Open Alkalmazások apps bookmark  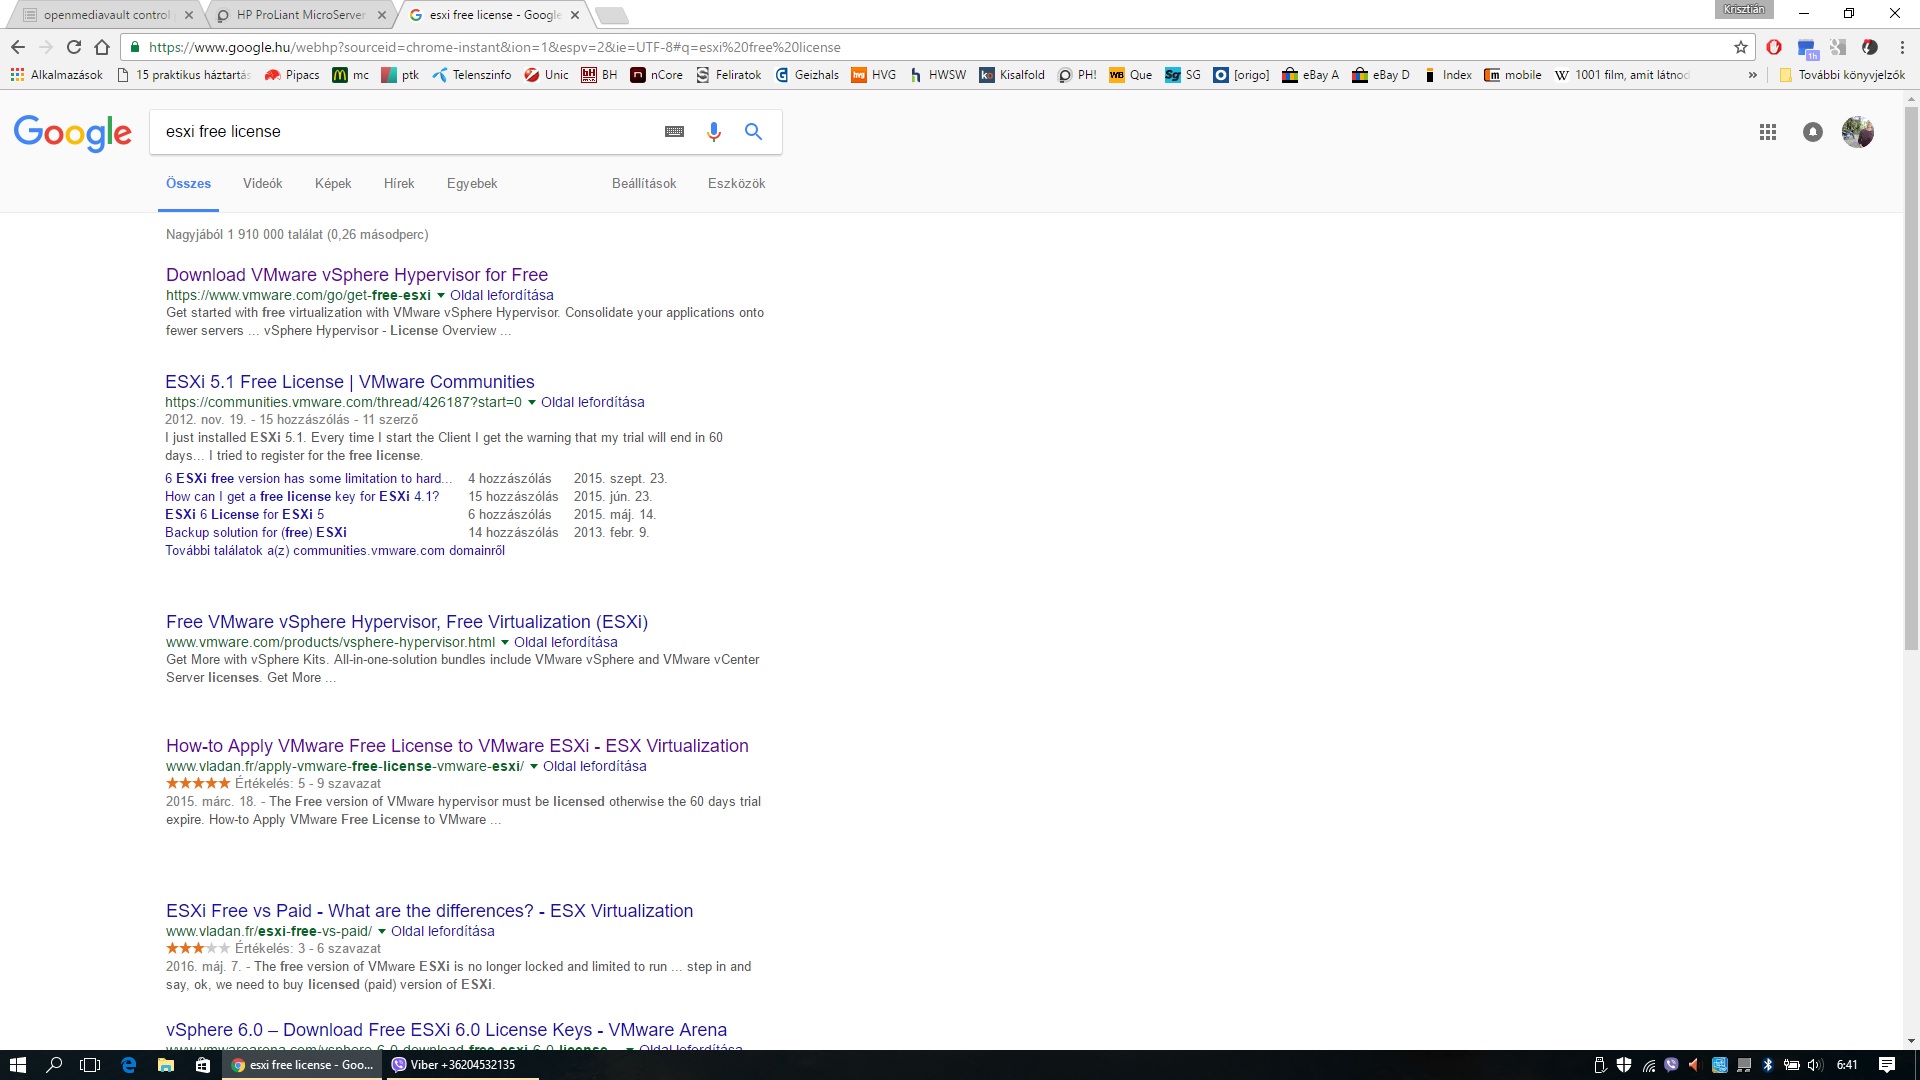pos(56,75)
